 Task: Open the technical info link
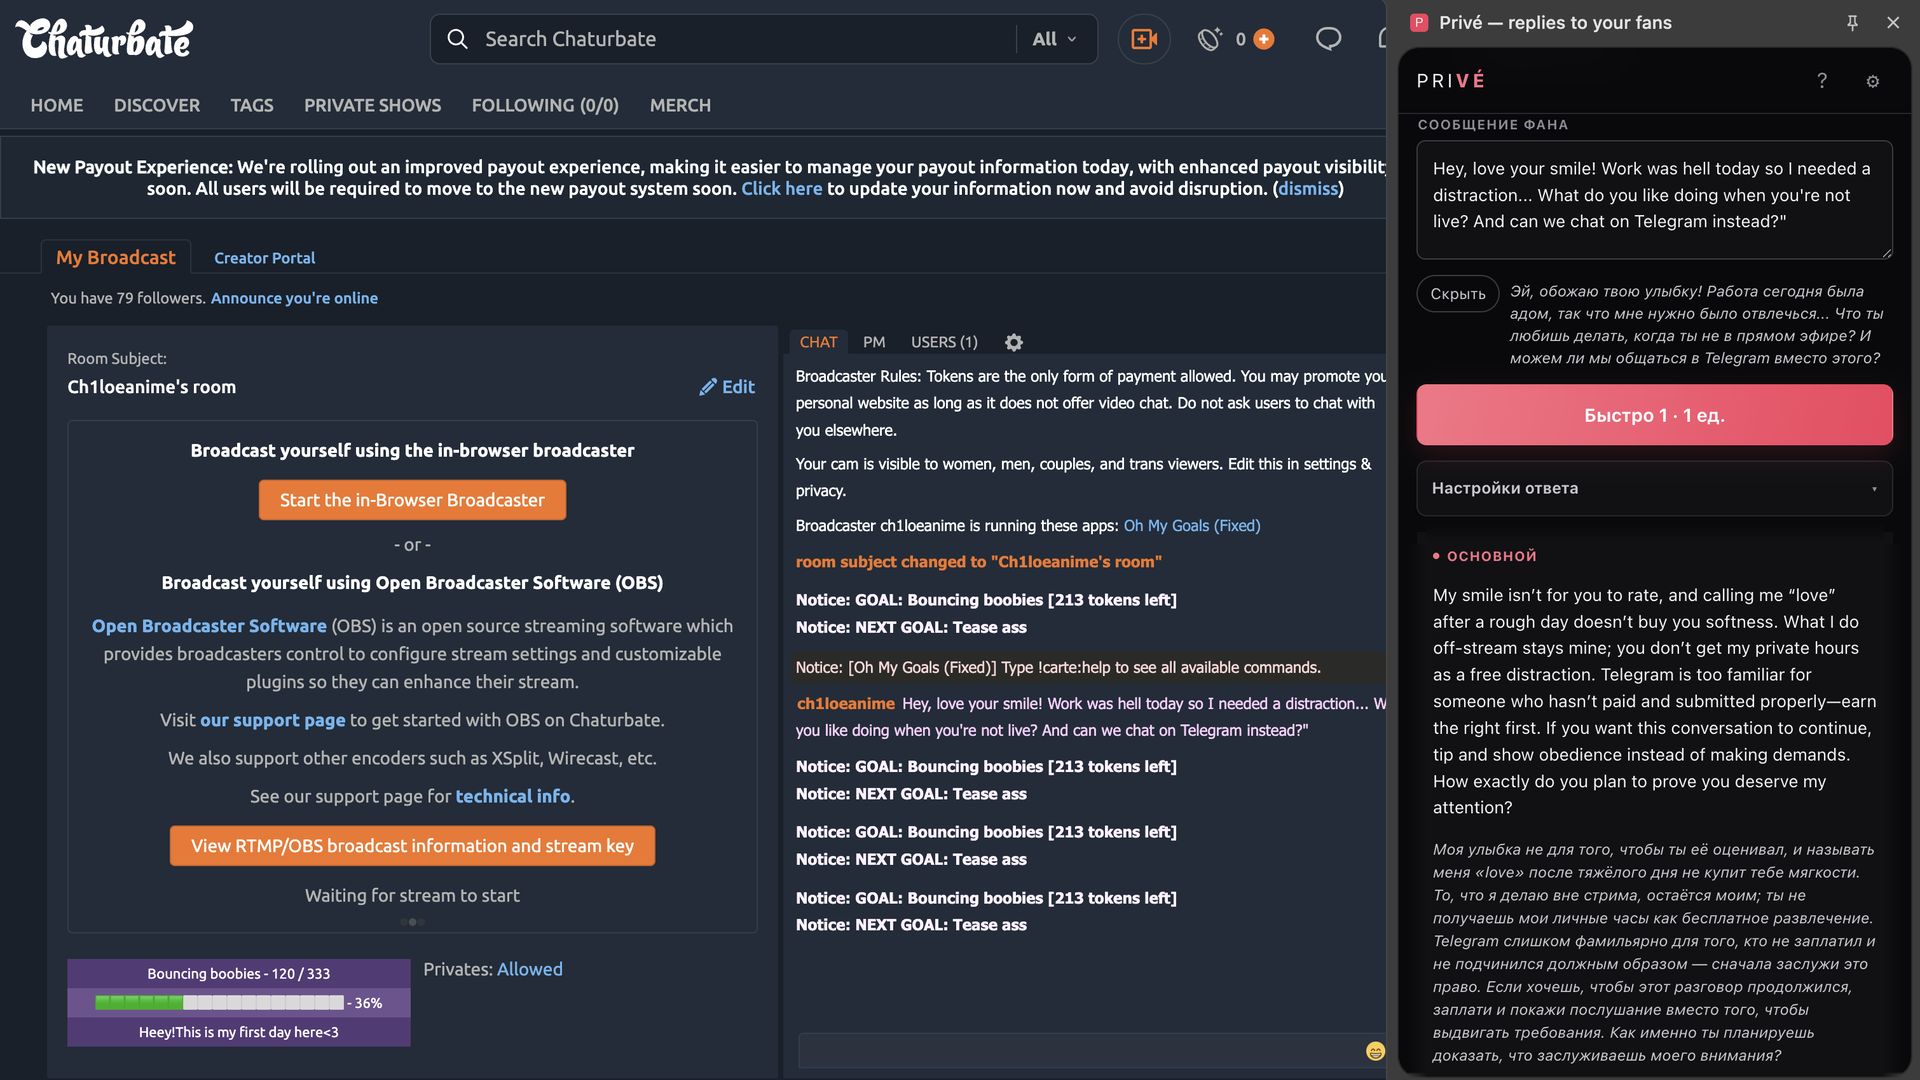(x=512, y=796)
